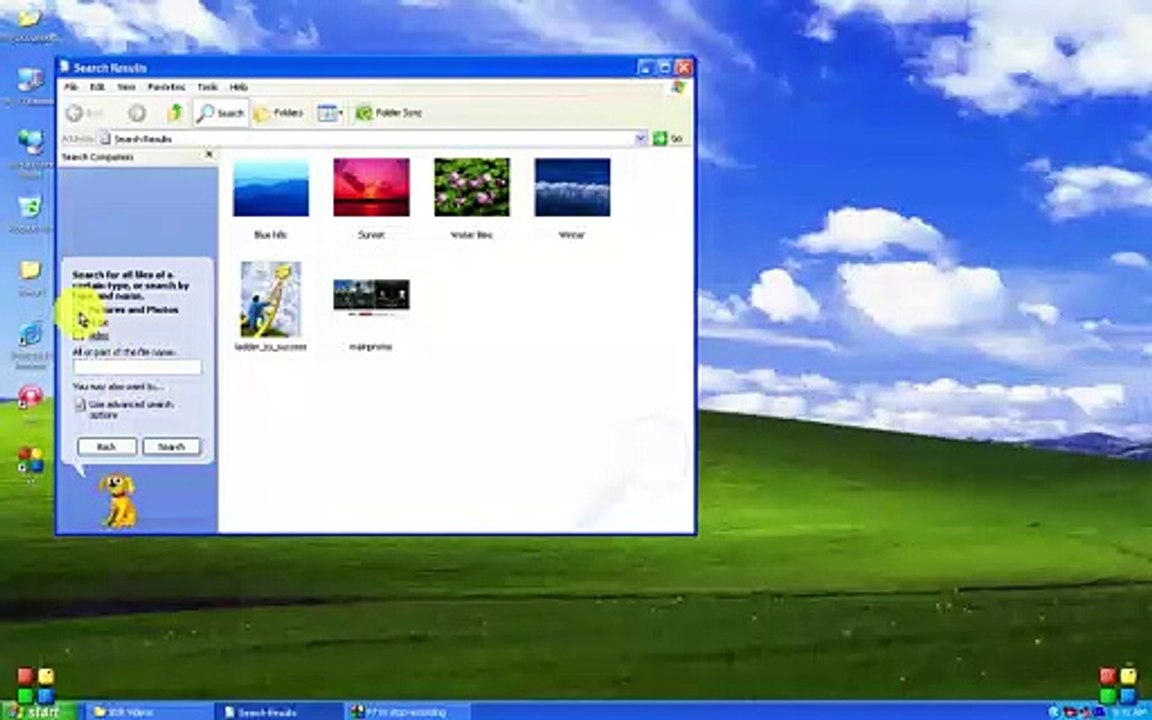Click the Back button in Search Companion
This screenshot has height=720, width=1152.
pos(107,447)
